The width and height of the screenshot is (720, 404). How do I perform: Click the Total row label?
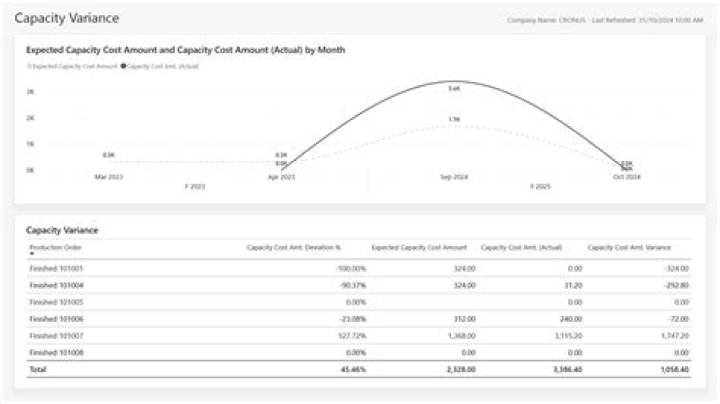point(37,369)
